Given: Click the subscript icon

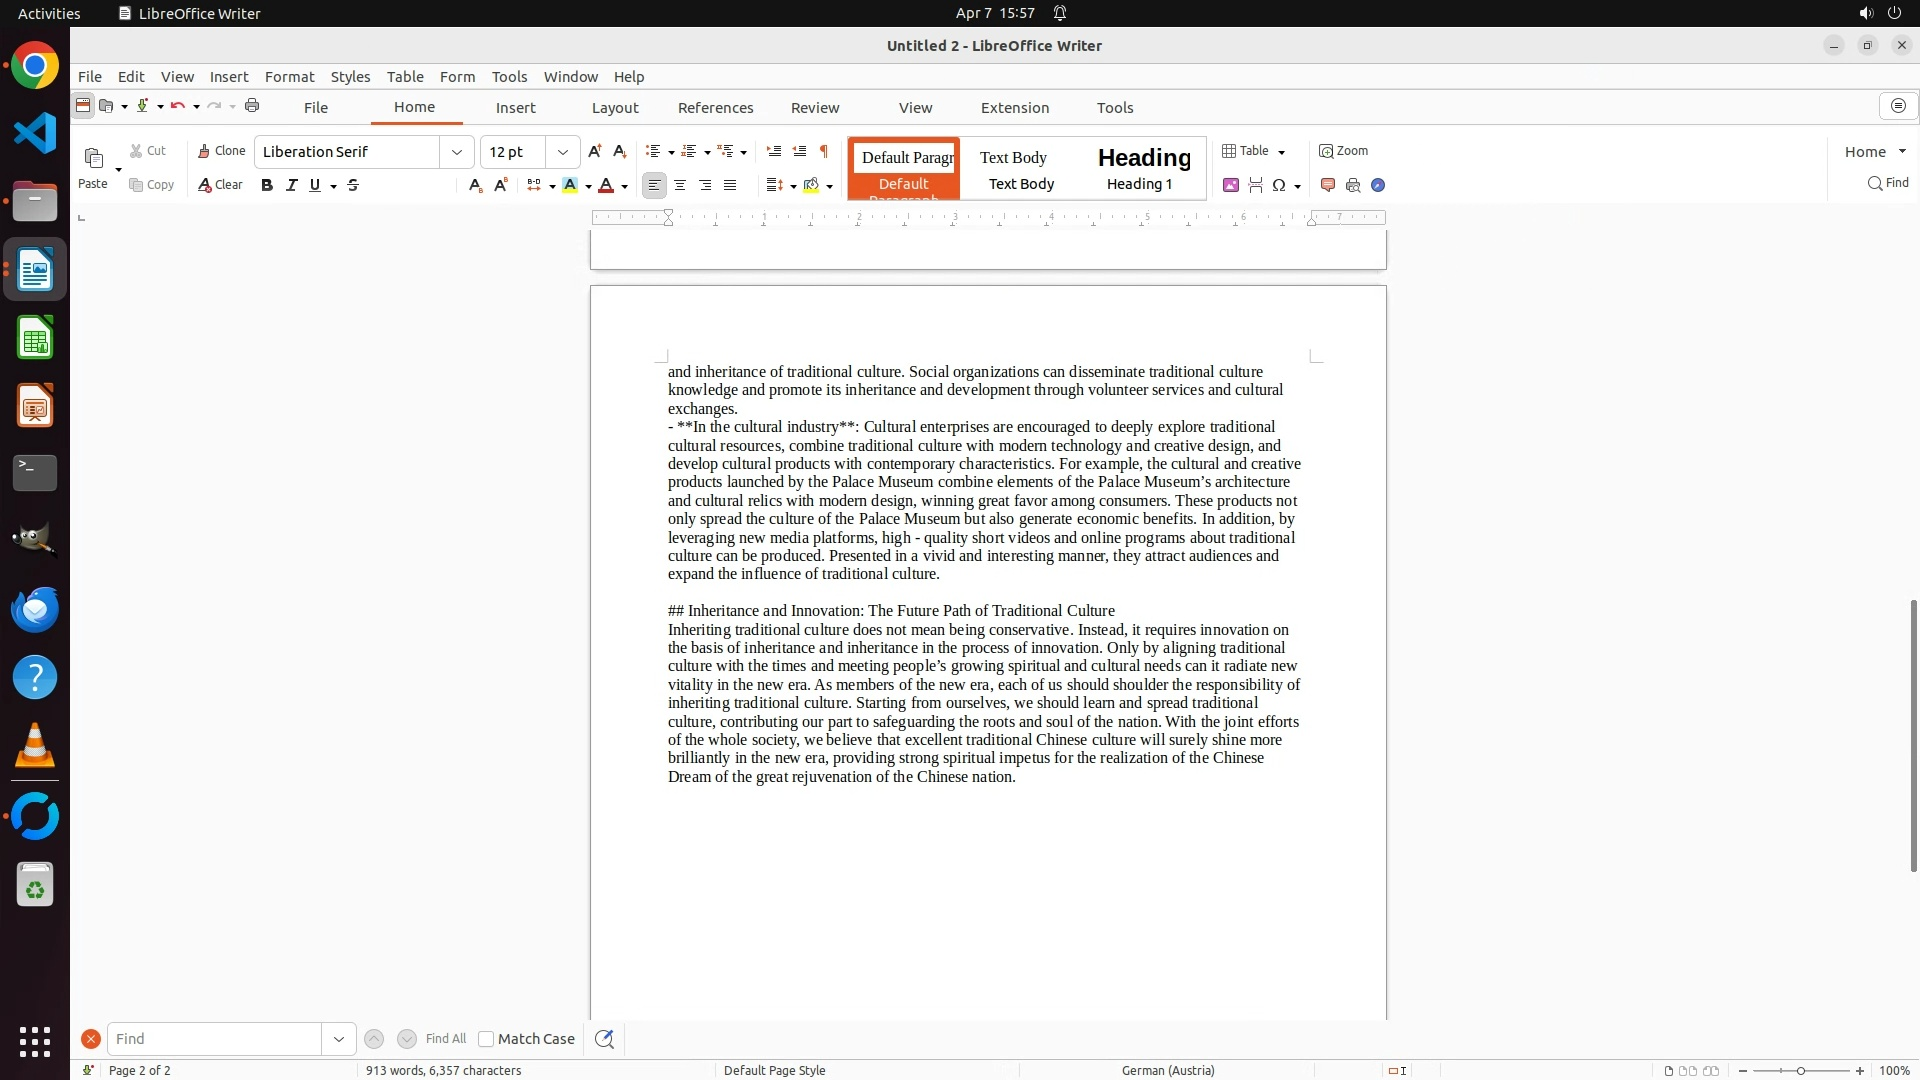Looking at the screenshot, I should click(x=475, y=185).
